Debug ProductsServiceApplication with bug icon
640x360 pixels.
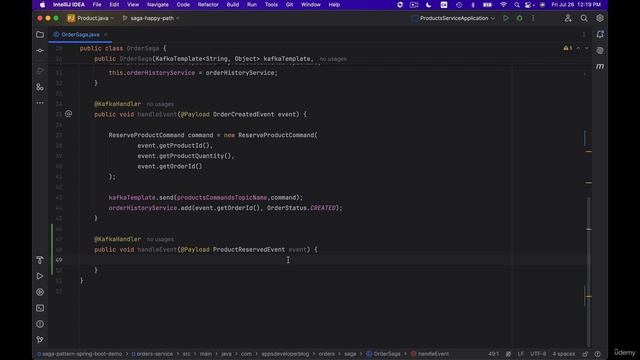pos(520,18)
